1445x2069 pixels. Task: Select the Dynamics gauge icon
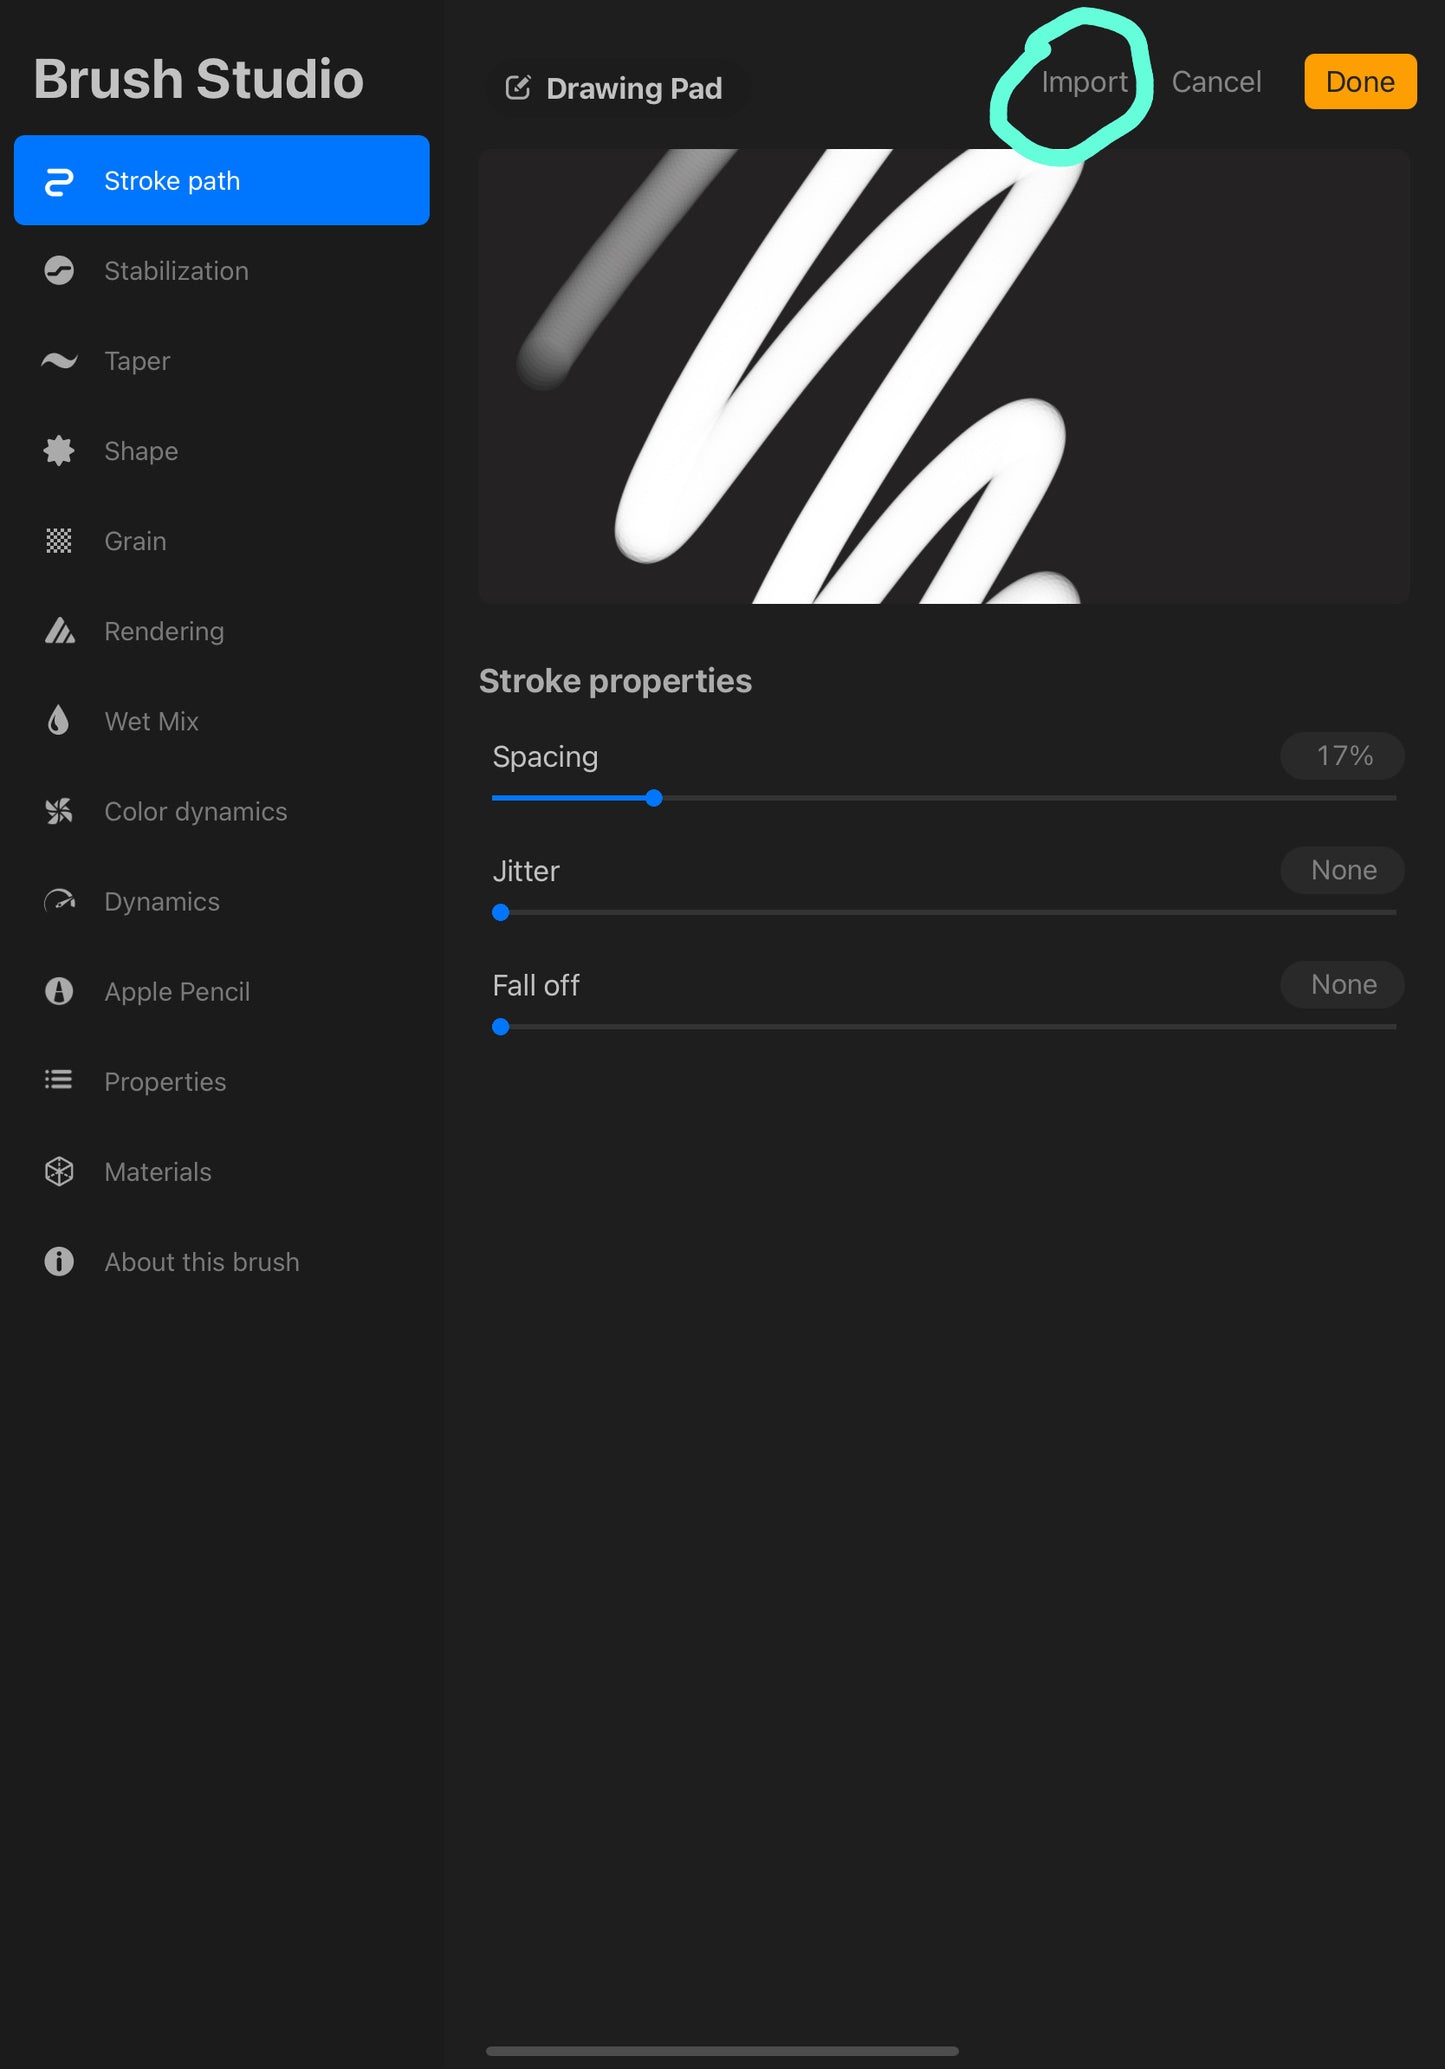pyautogui.click(x=59, y=901)
